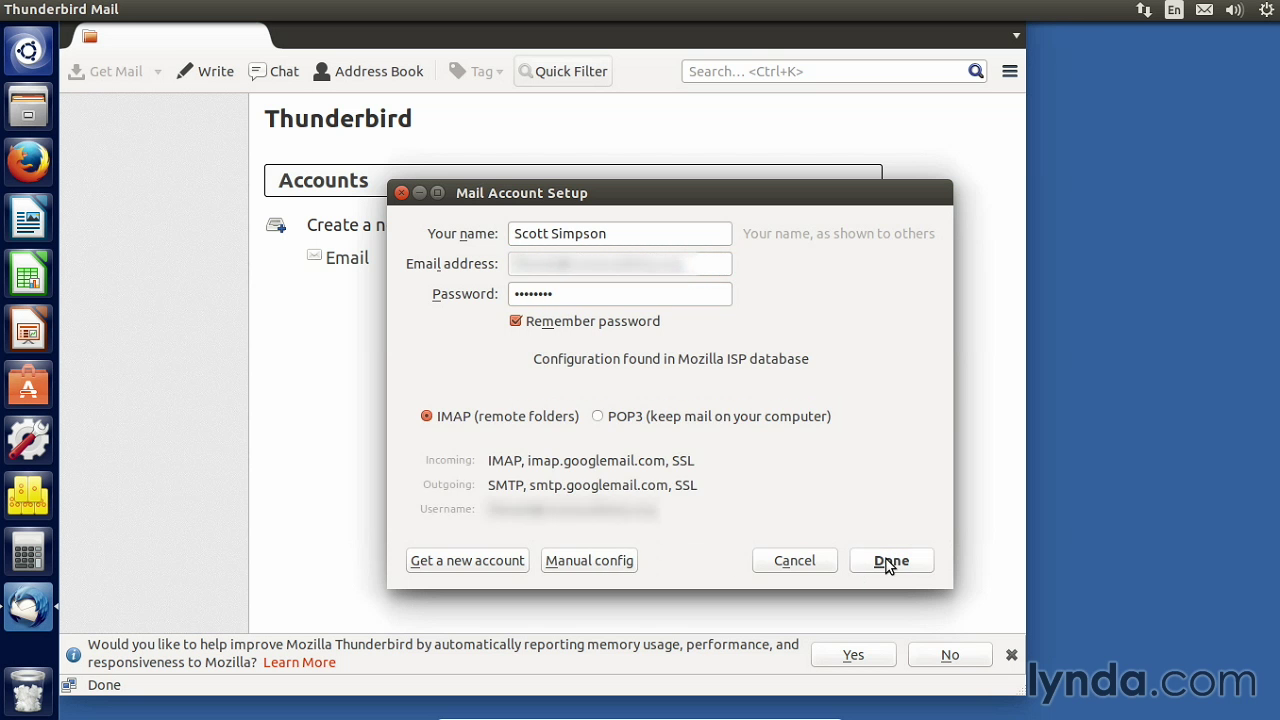Click No on the telemetry prompt
This screenshot has width=1280, height=720.
[x=950, y=655]
